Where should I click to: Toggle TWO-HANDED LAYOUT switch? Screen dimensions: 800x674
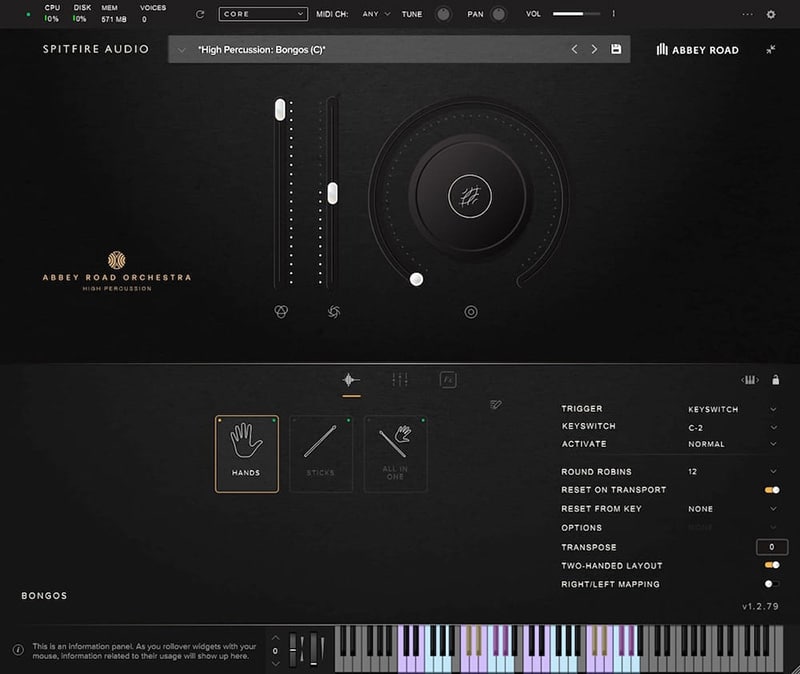coord(772,565)
